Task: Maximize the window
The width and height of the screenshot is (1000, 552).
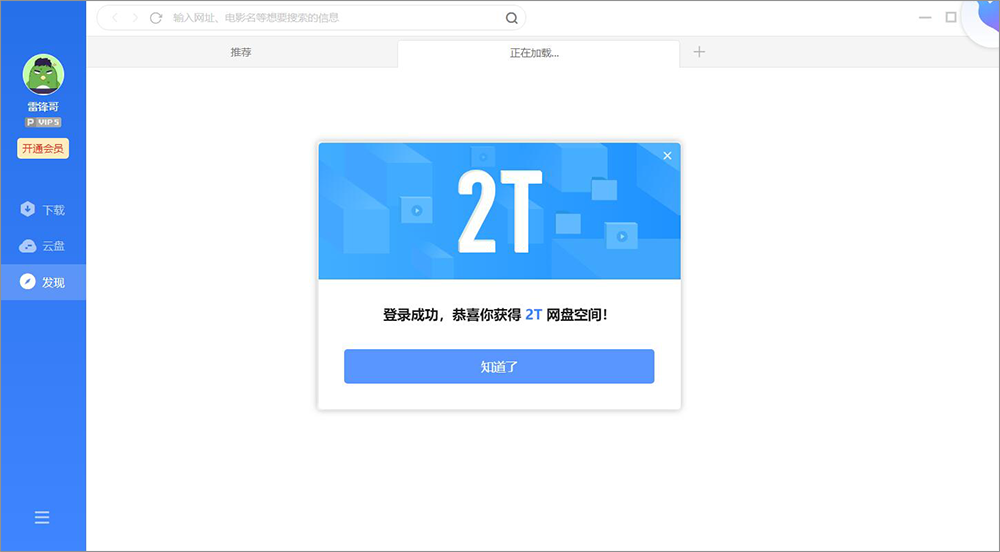Action: (x=951, y=17)
